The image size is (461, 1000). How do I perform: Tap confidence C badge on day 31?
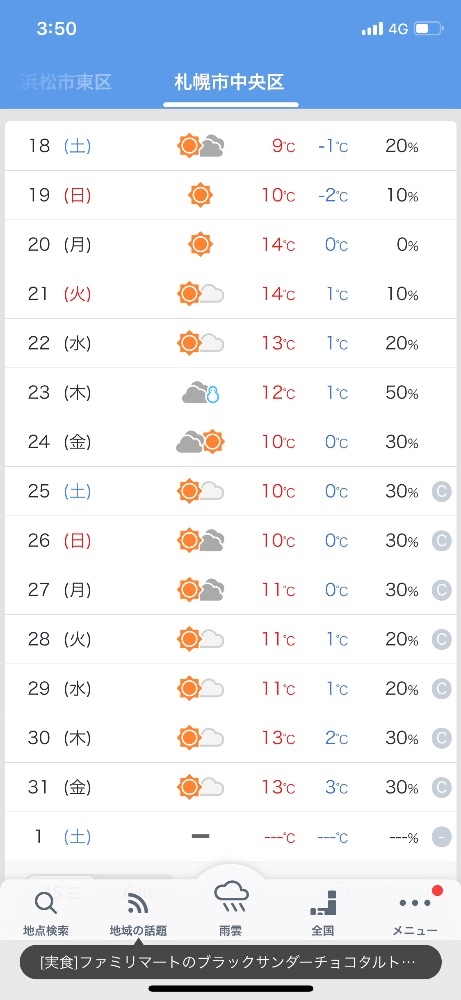point(441,788)
